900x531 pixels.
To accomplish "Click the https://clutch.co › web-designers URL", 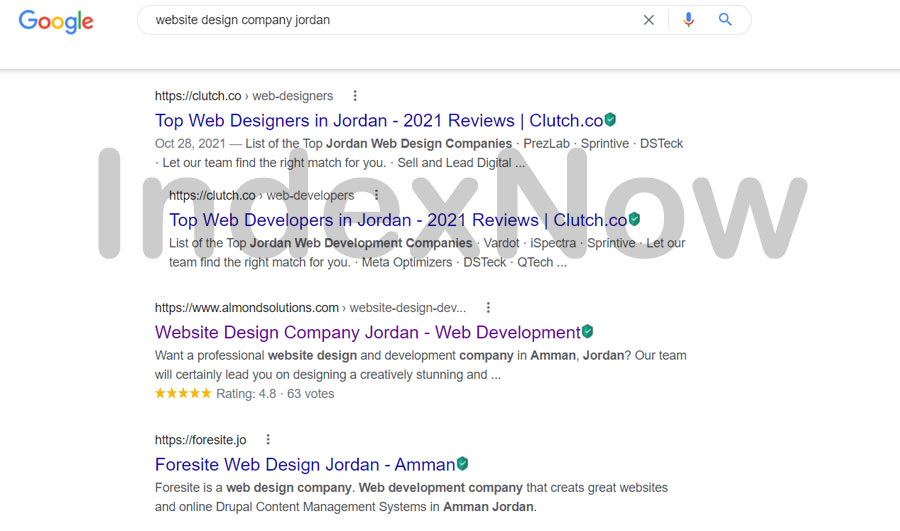I will coord(244,96).
